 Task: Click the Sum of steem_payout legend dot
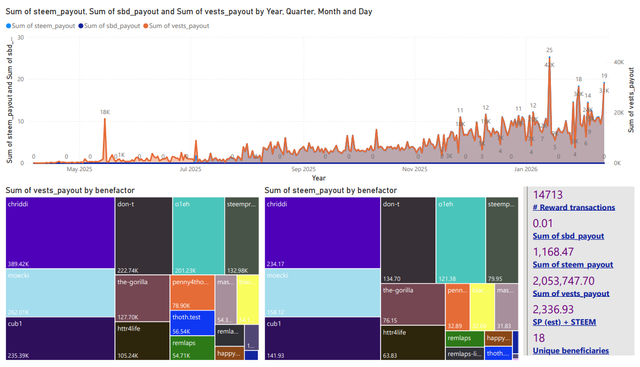[9, 26]
